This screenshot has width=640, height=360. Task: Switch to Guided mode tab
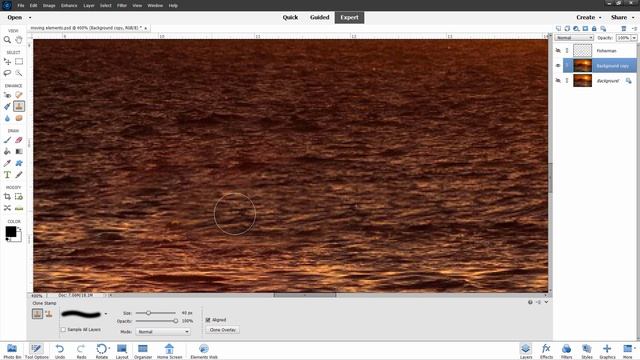click(319, 18)
